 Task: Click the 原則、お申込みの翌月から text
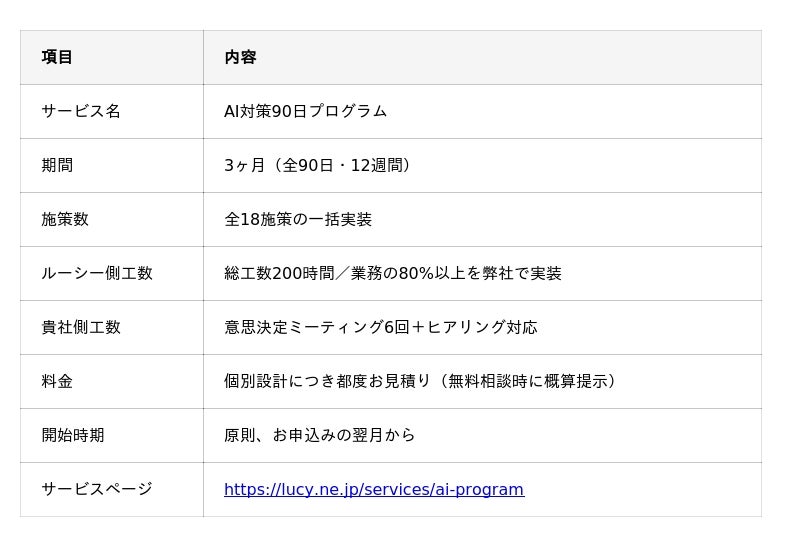(319, 435)
